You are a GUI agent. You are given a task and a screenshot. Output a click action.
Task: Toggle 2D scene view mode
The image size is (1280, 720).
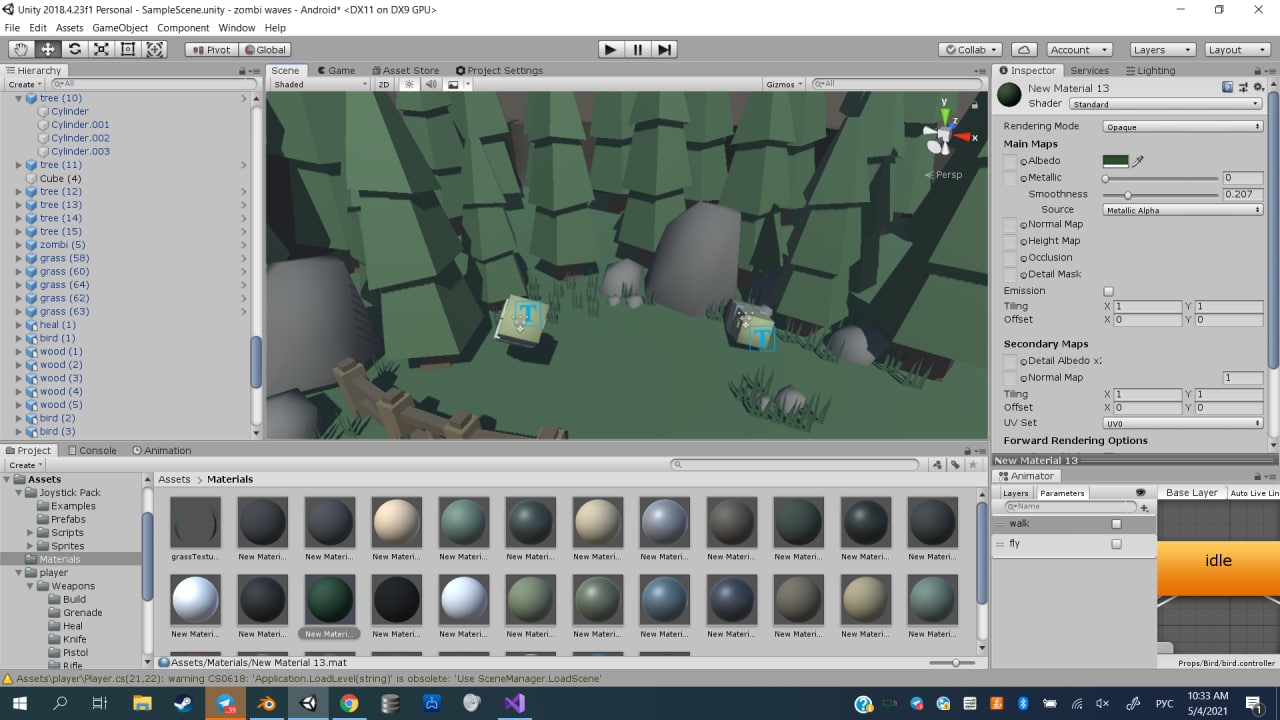pyautogui.click(x=384, y=84)
